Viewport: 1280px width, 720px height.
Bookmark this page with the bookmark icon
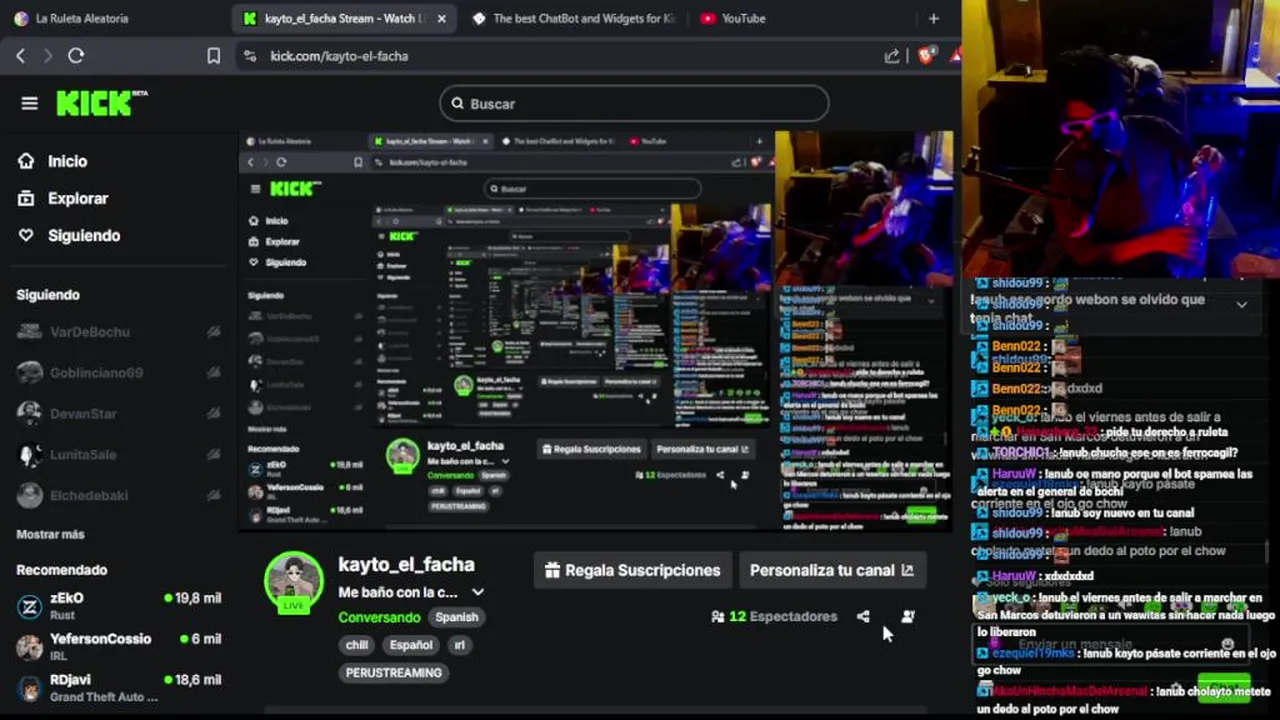(x=213, y=56)
